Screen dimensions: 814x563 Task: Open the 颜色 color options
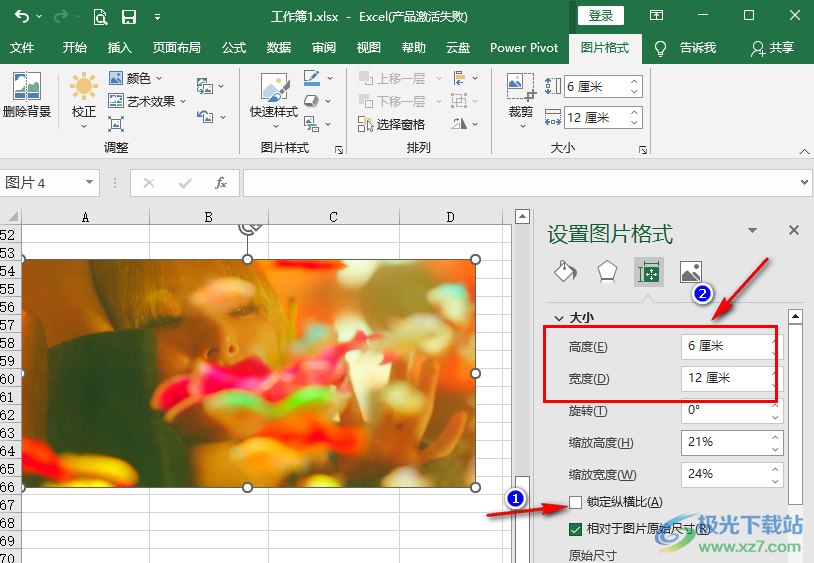coord(136,78)
